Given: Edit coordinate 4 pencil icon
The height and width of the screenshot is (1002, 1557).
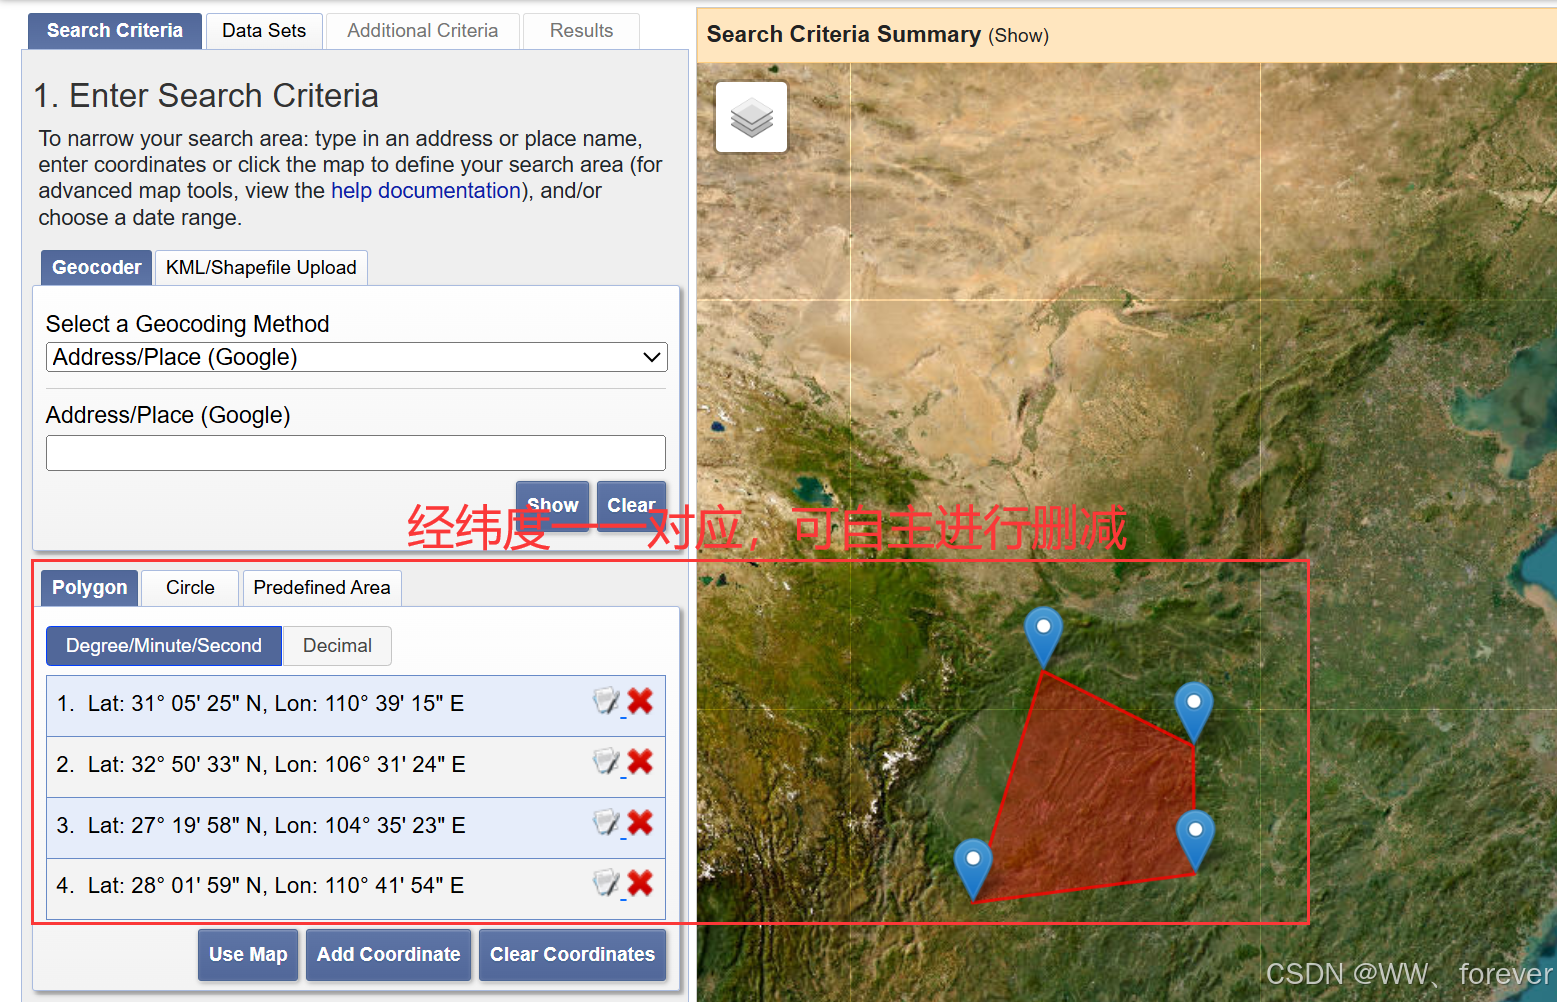Looking at the screenshot, I should coord(607,884).
